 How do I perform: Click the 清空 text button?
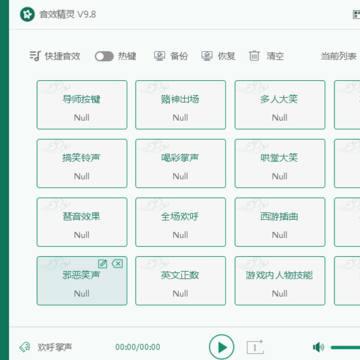(275, 56)
